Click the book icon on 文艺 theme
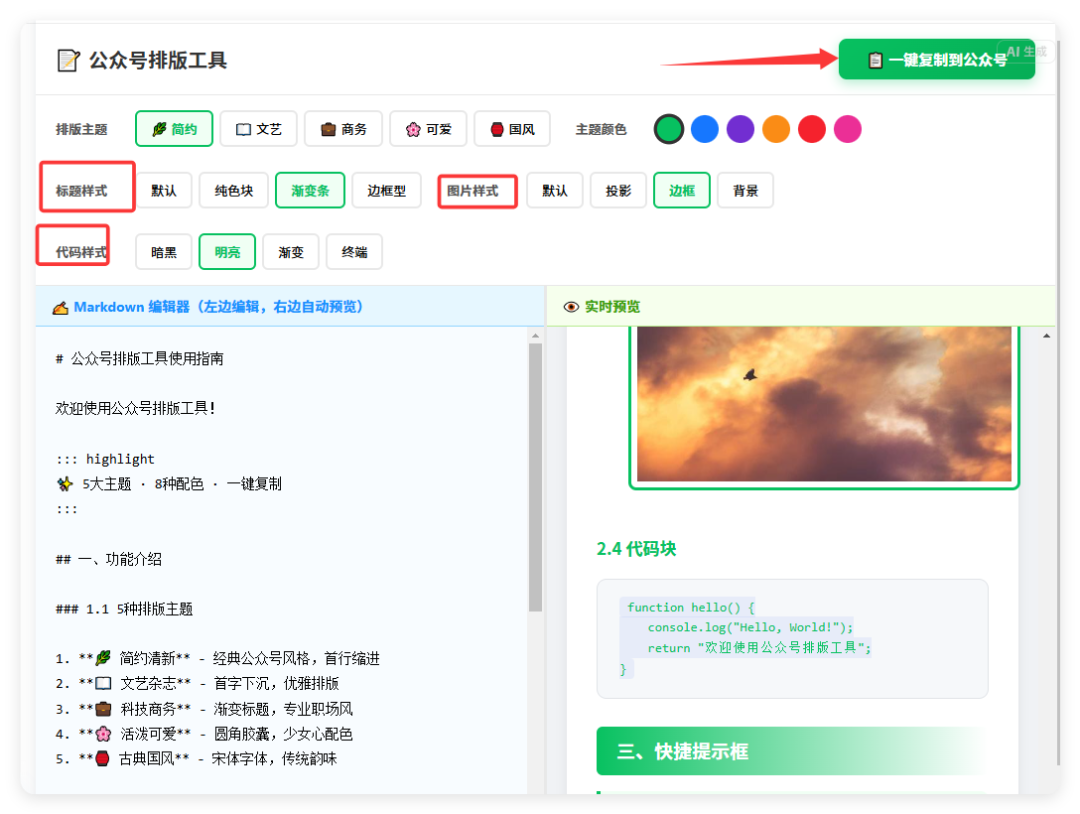The height and width of the screenshot is (814, 1080). pyautogui.click(x=243, y=129)
